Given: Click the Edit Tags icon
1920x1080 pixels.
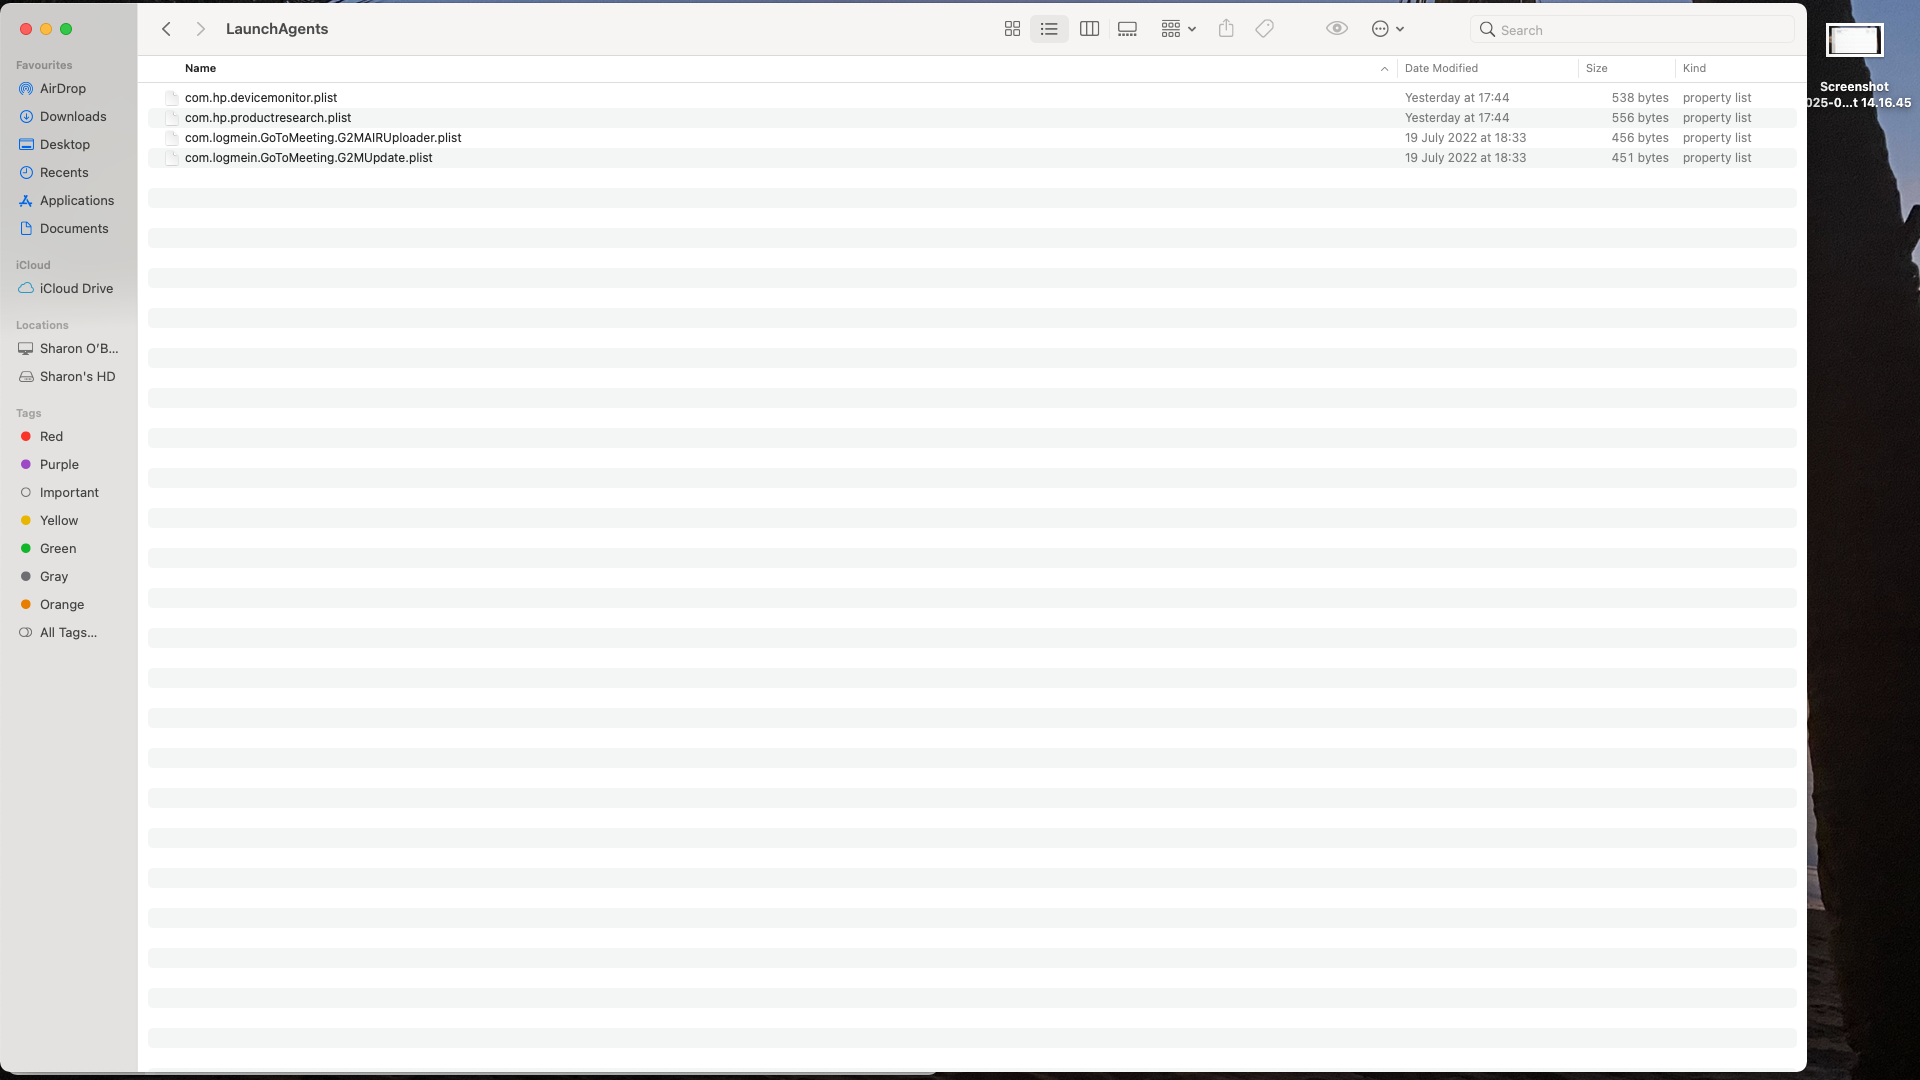Looking at the screenshot, I should pos(1264,29).
